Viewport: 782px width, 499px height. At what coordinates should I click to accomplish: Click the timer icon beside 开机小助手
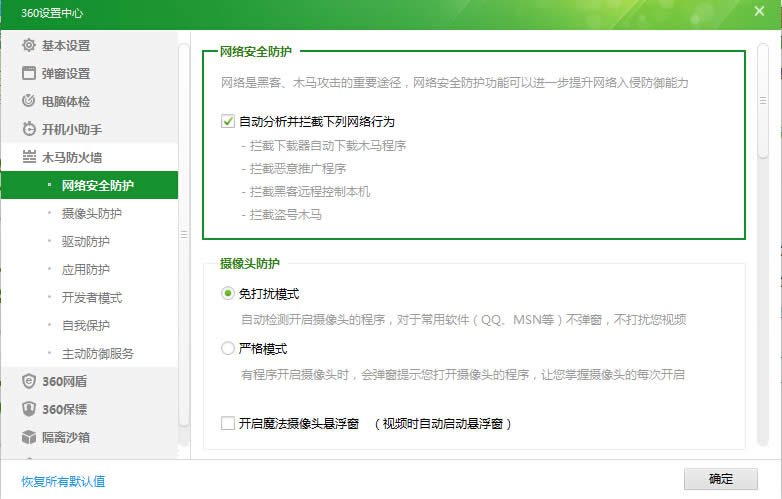(x=29, y=129)
